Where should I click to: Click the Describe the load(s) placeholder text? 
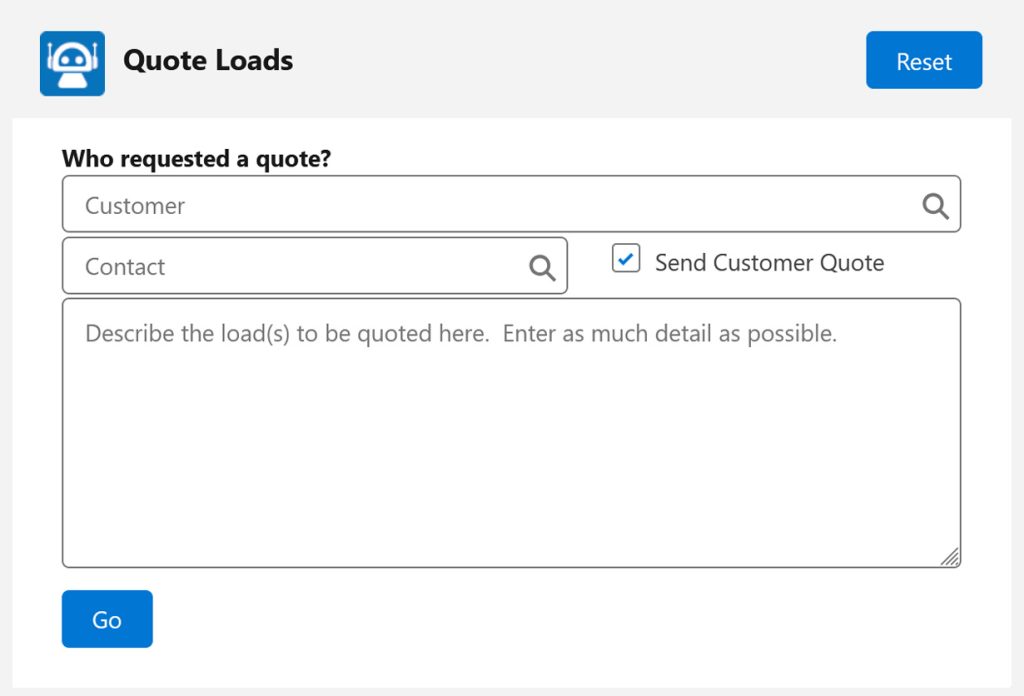point(460,334)
